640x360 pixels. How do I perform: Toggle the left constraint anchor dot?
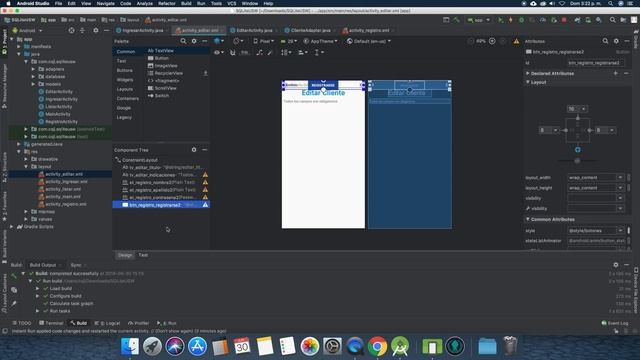[x=566, y=130]
